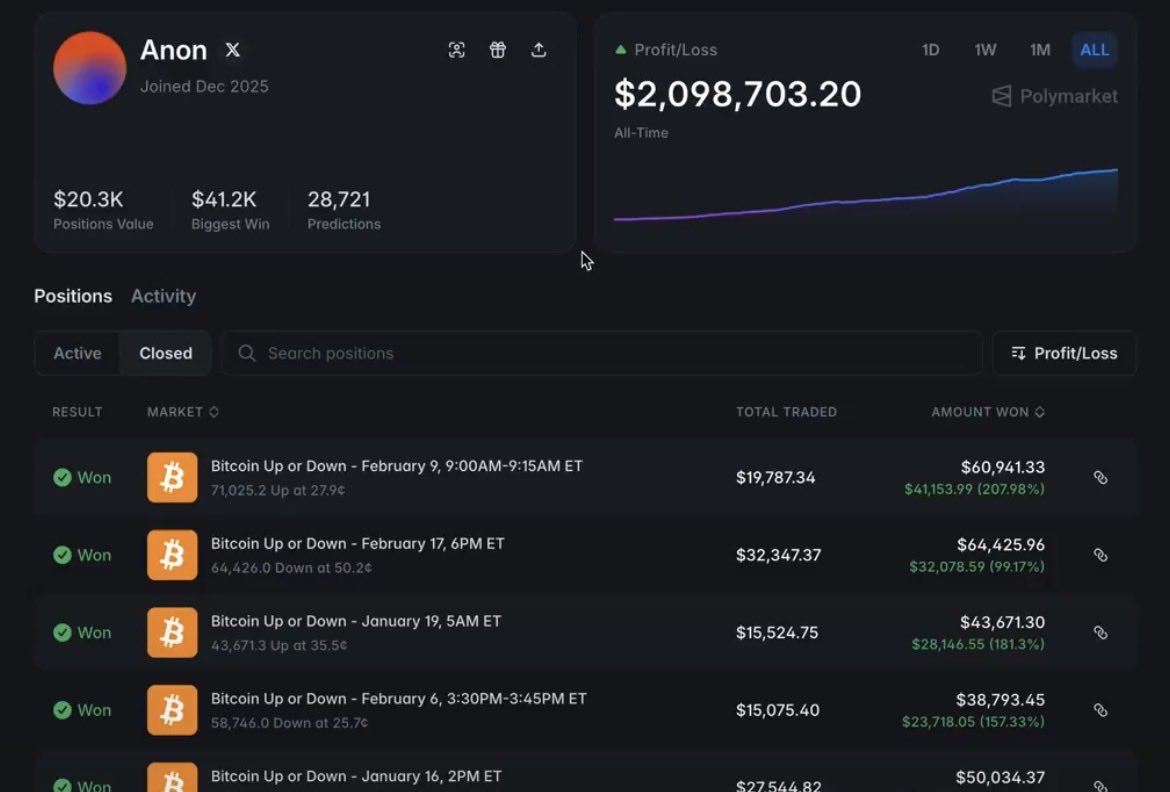Copy link icon for $64,425.96 row
This screenshot has width=1170, height=792.
pos(1101,555)
